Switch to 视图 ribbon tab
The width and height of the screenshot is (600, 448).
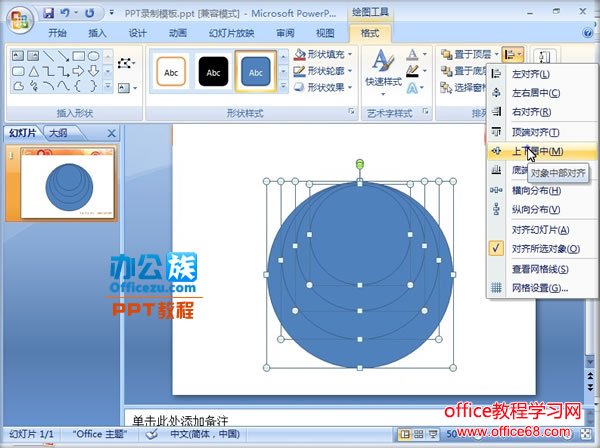click(325, 33)
